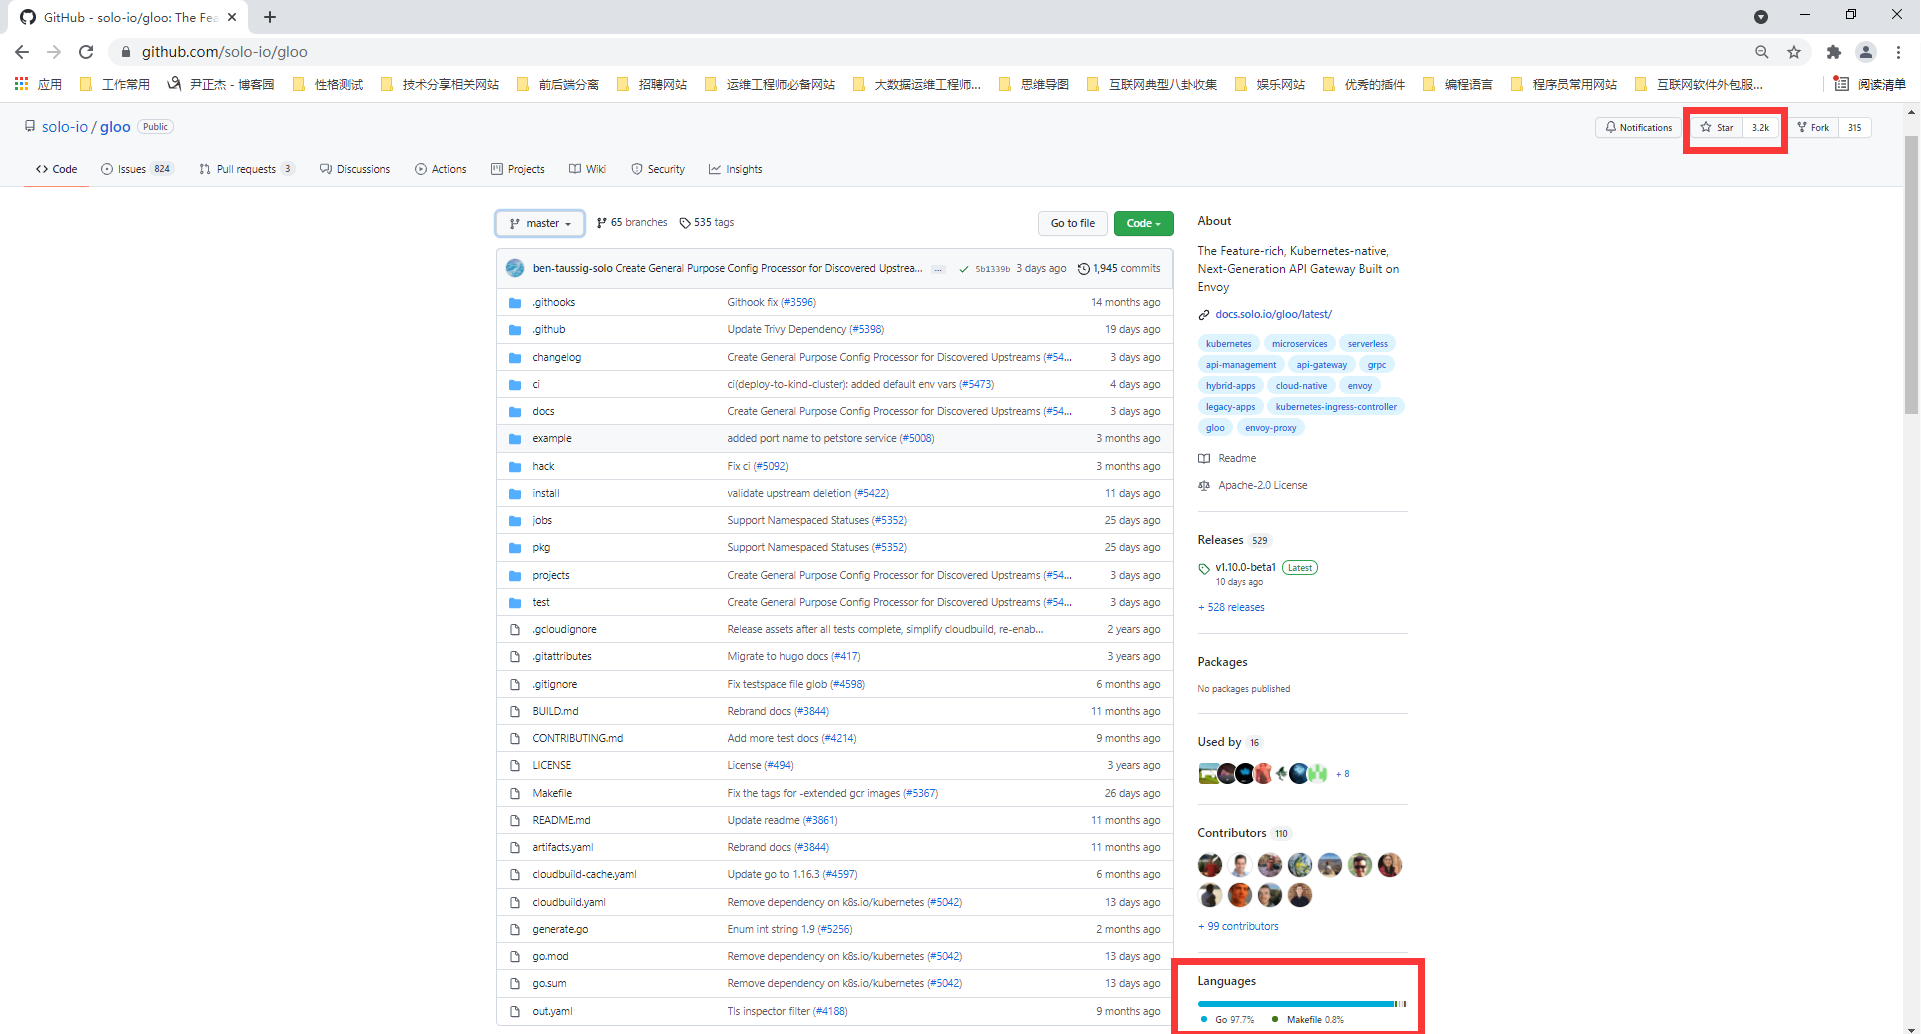Open docs.solo.io/gloo/latest link
Screen dimensions: 1921x1034
point(1273,315)
